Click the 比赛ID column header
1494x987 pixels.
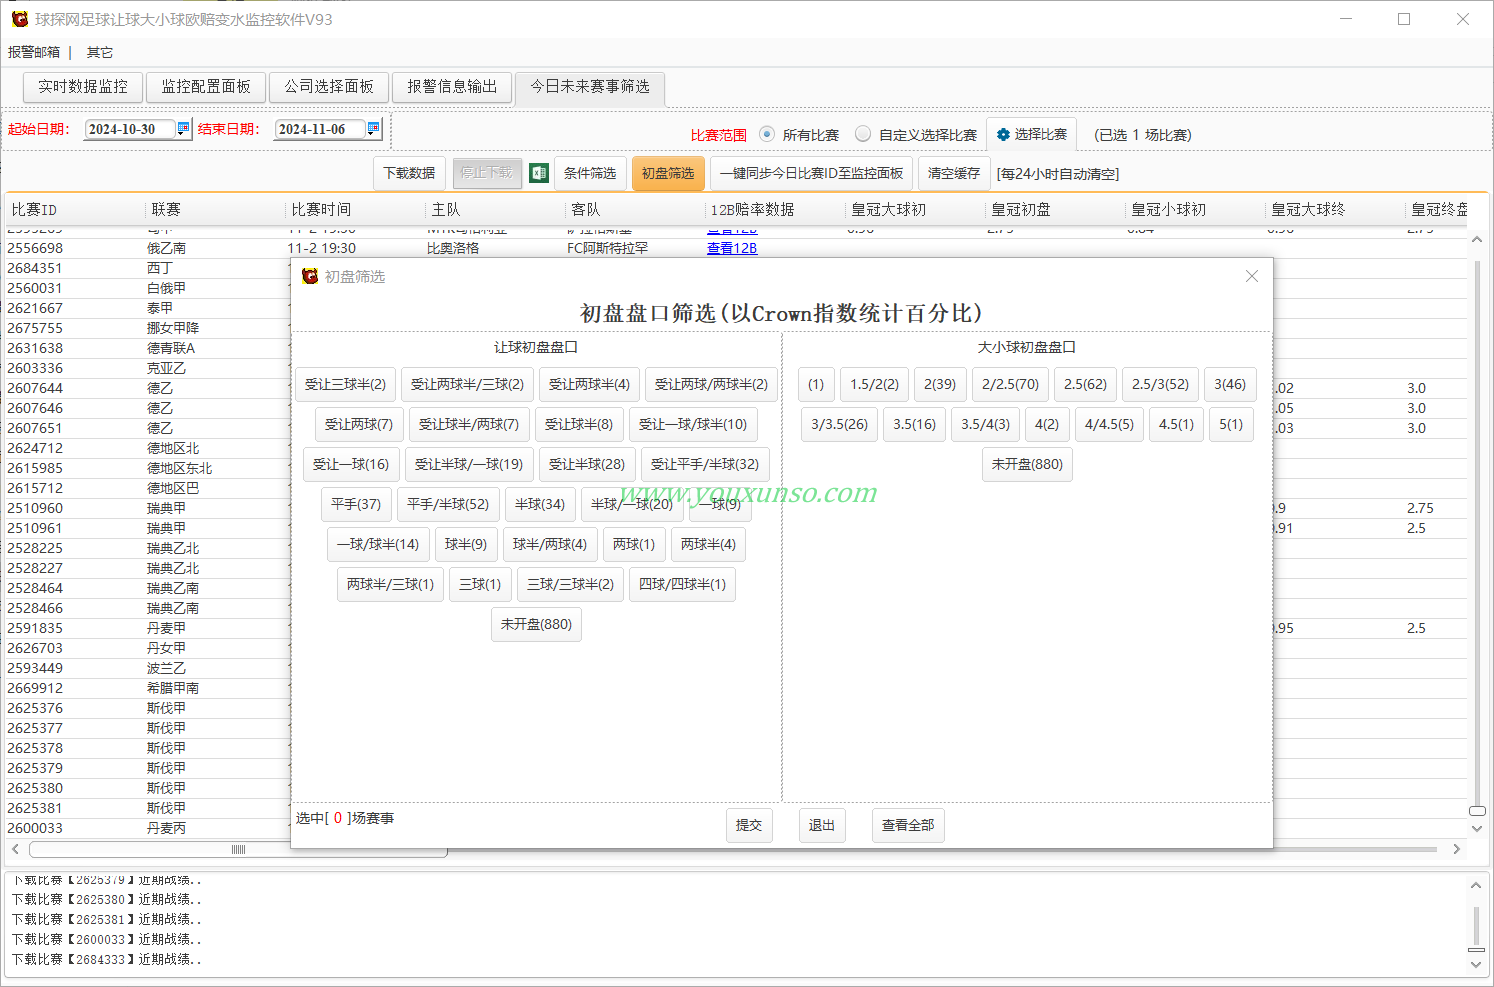75,209
